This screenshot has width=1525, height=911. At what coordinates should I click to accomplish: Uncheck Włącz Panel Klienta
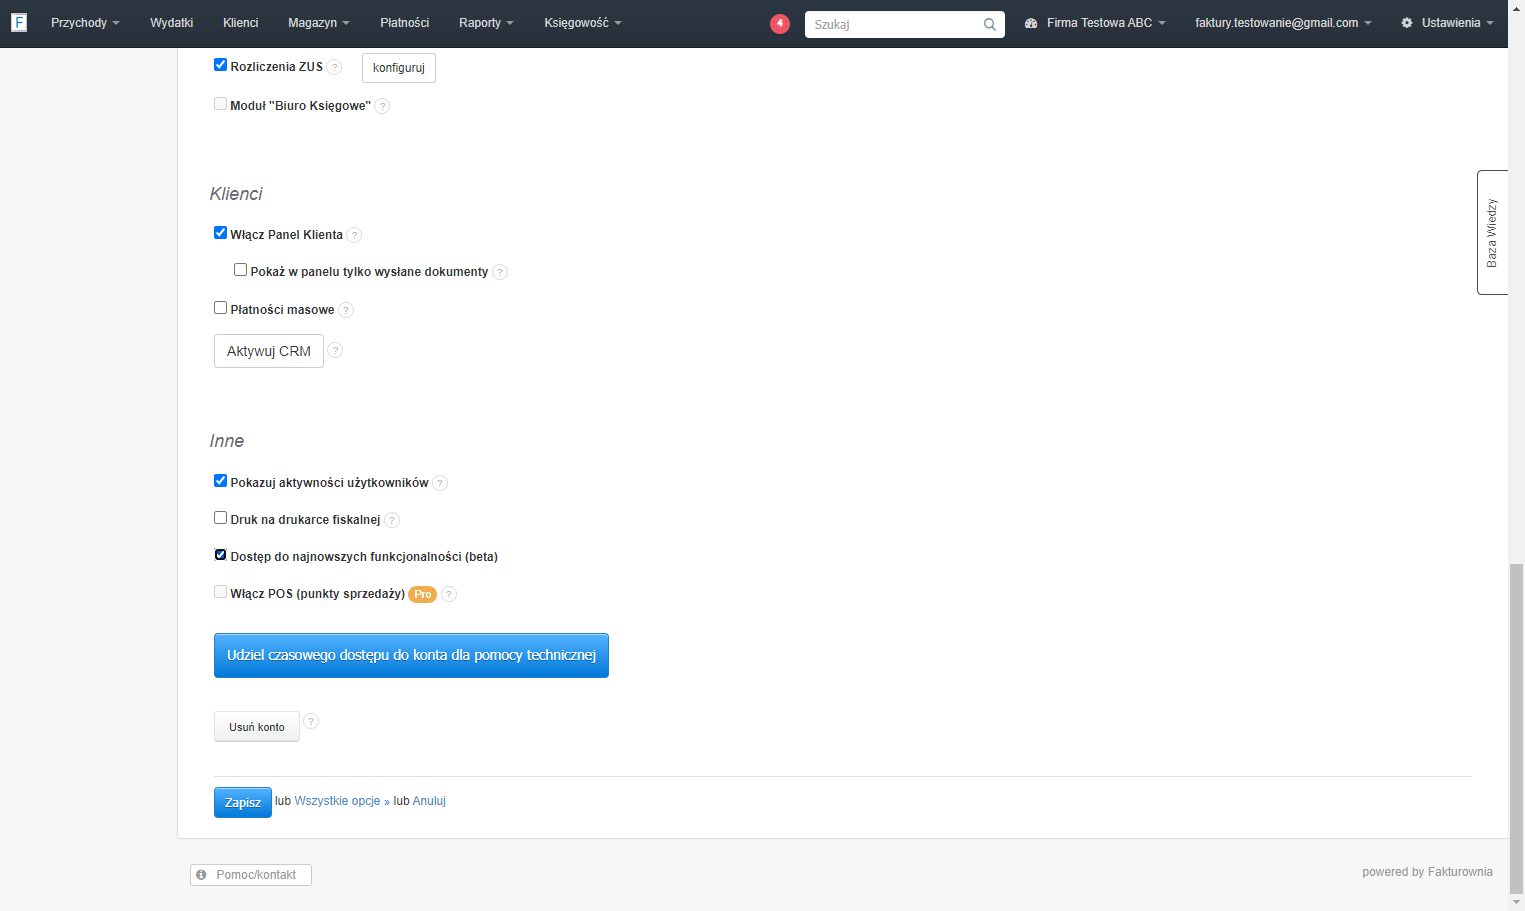coord(220,233)
